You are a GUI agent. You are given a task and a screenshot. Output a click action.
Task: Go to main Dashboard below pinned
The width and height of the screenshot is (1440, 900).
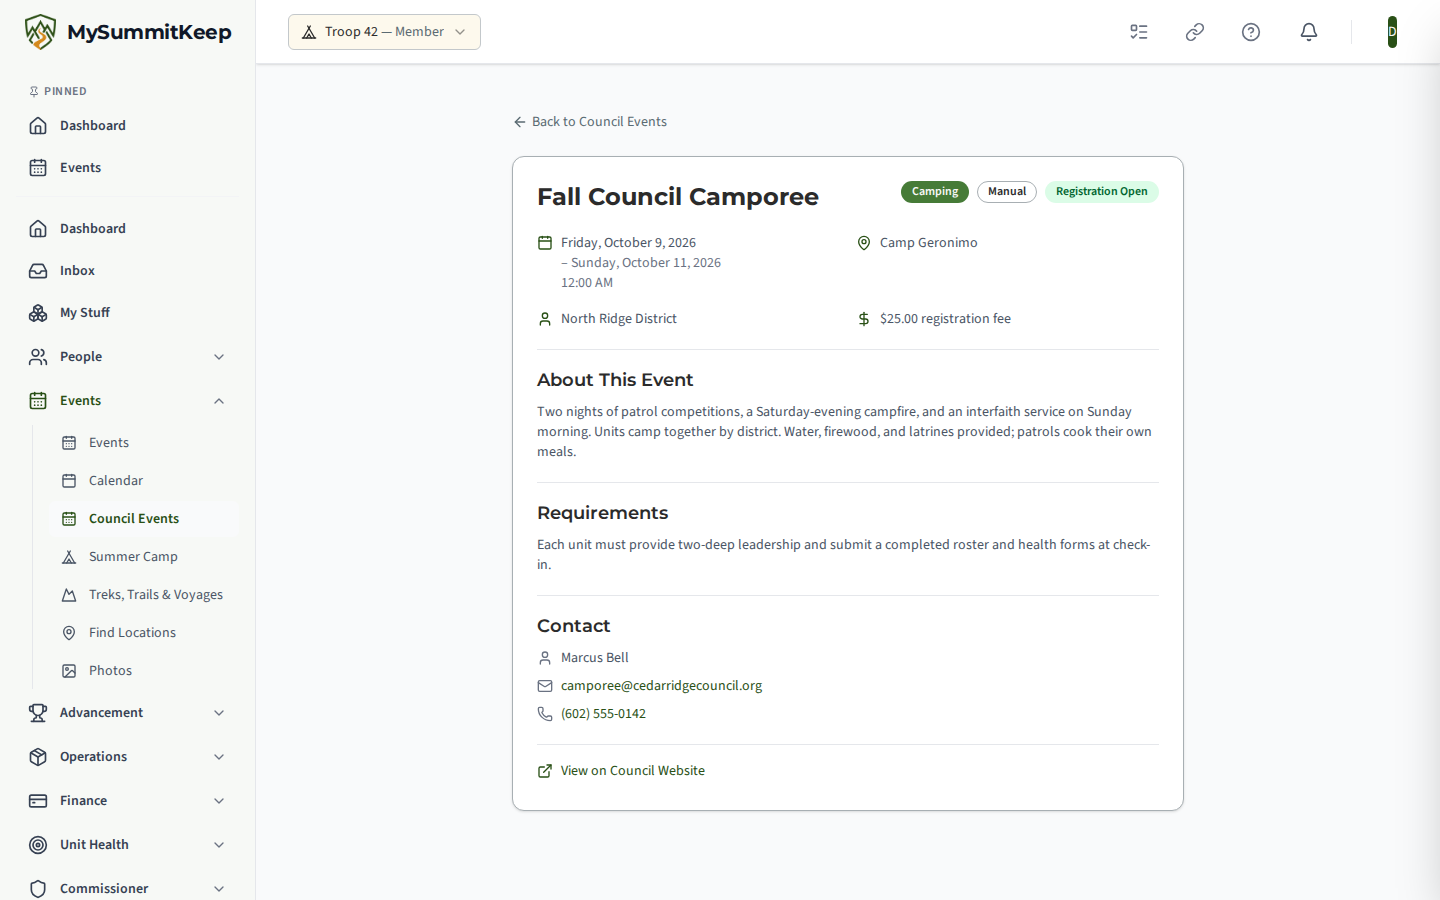tap(128, 229)
